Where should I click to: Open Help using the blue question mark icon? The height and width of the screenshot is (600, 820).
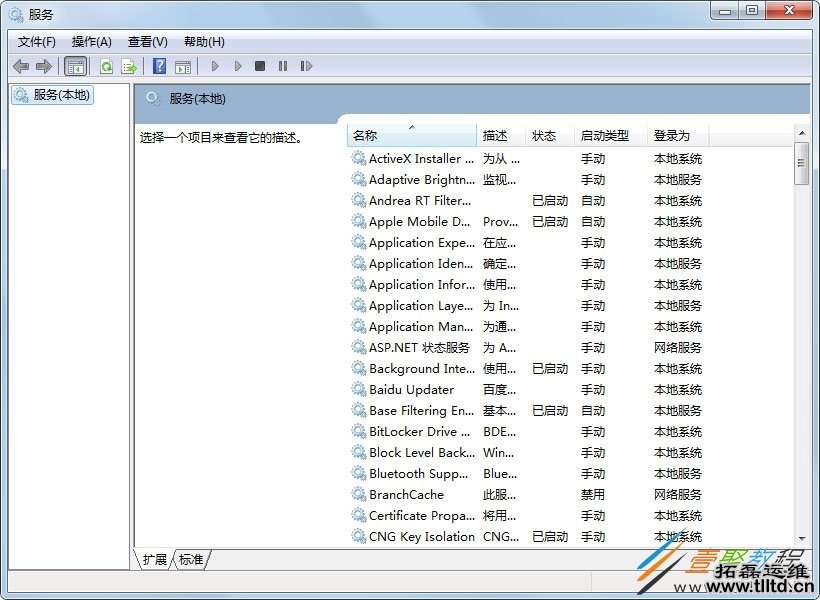pyautogui.click(x=159, y=65)
